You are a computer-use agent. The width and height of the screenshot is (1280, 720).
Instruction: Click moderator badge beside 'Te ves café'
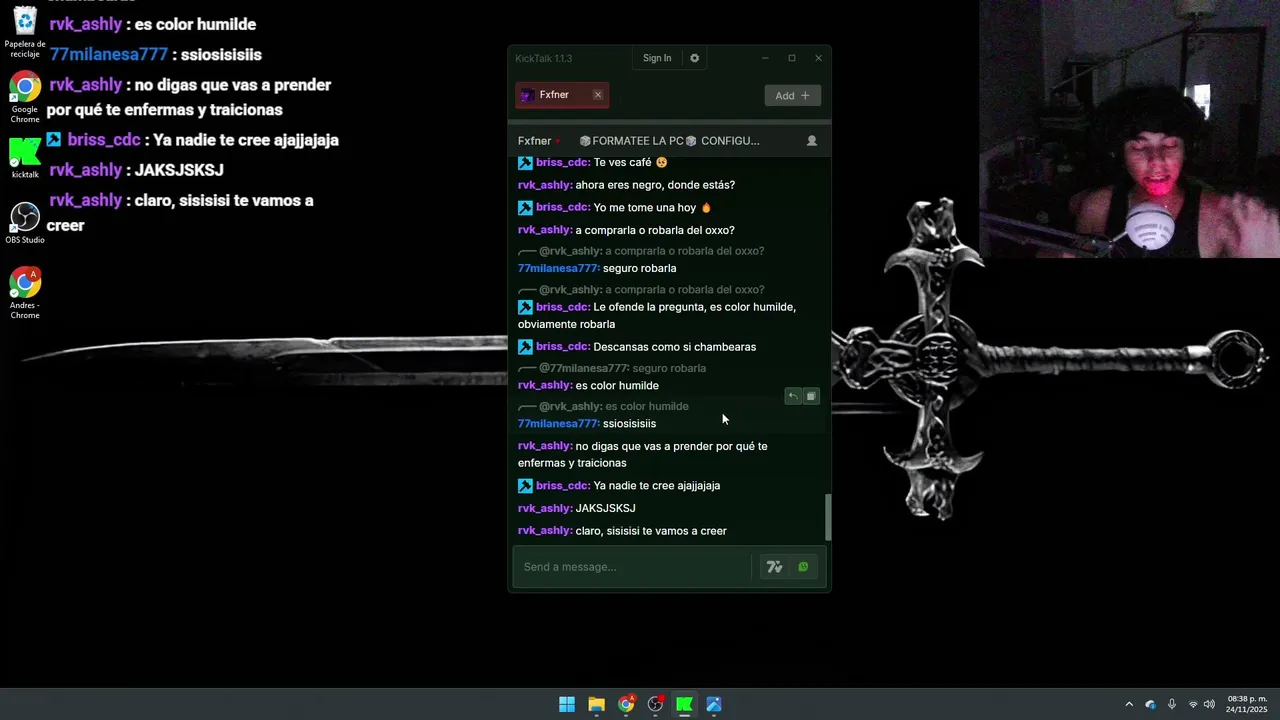point(525,163)
